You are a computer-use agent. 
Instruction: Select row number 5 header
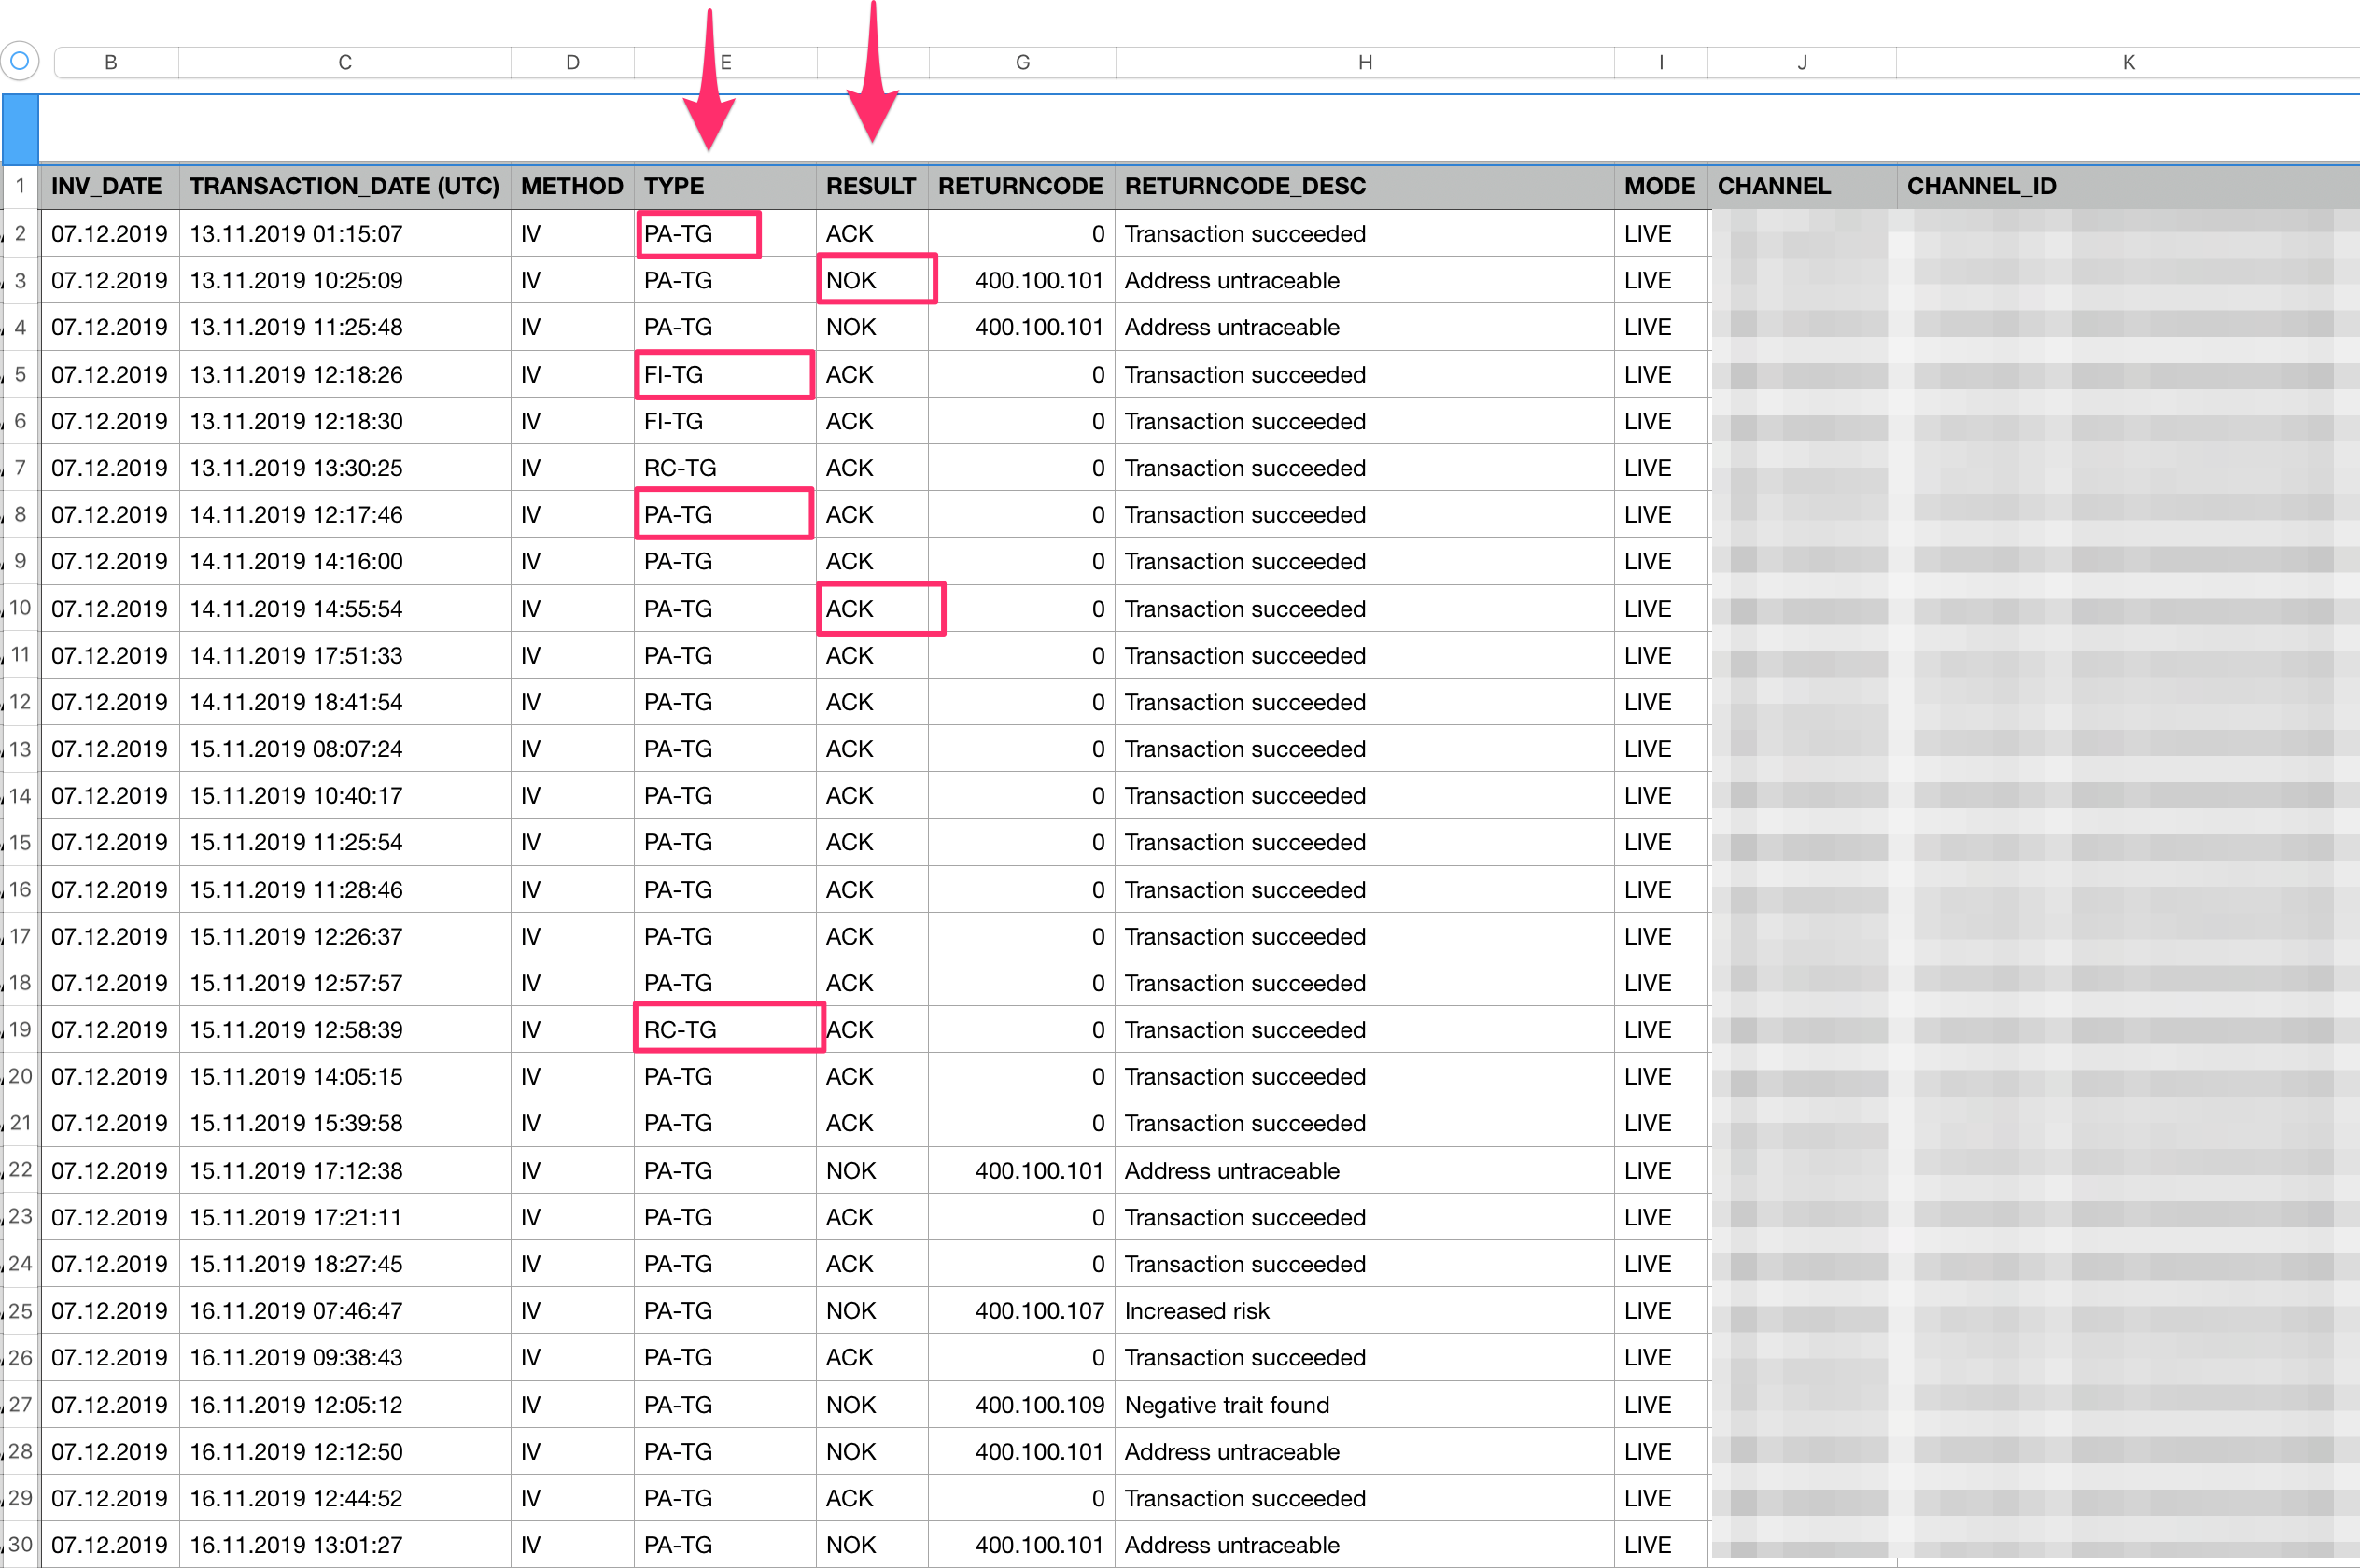[x=20, y=374]
